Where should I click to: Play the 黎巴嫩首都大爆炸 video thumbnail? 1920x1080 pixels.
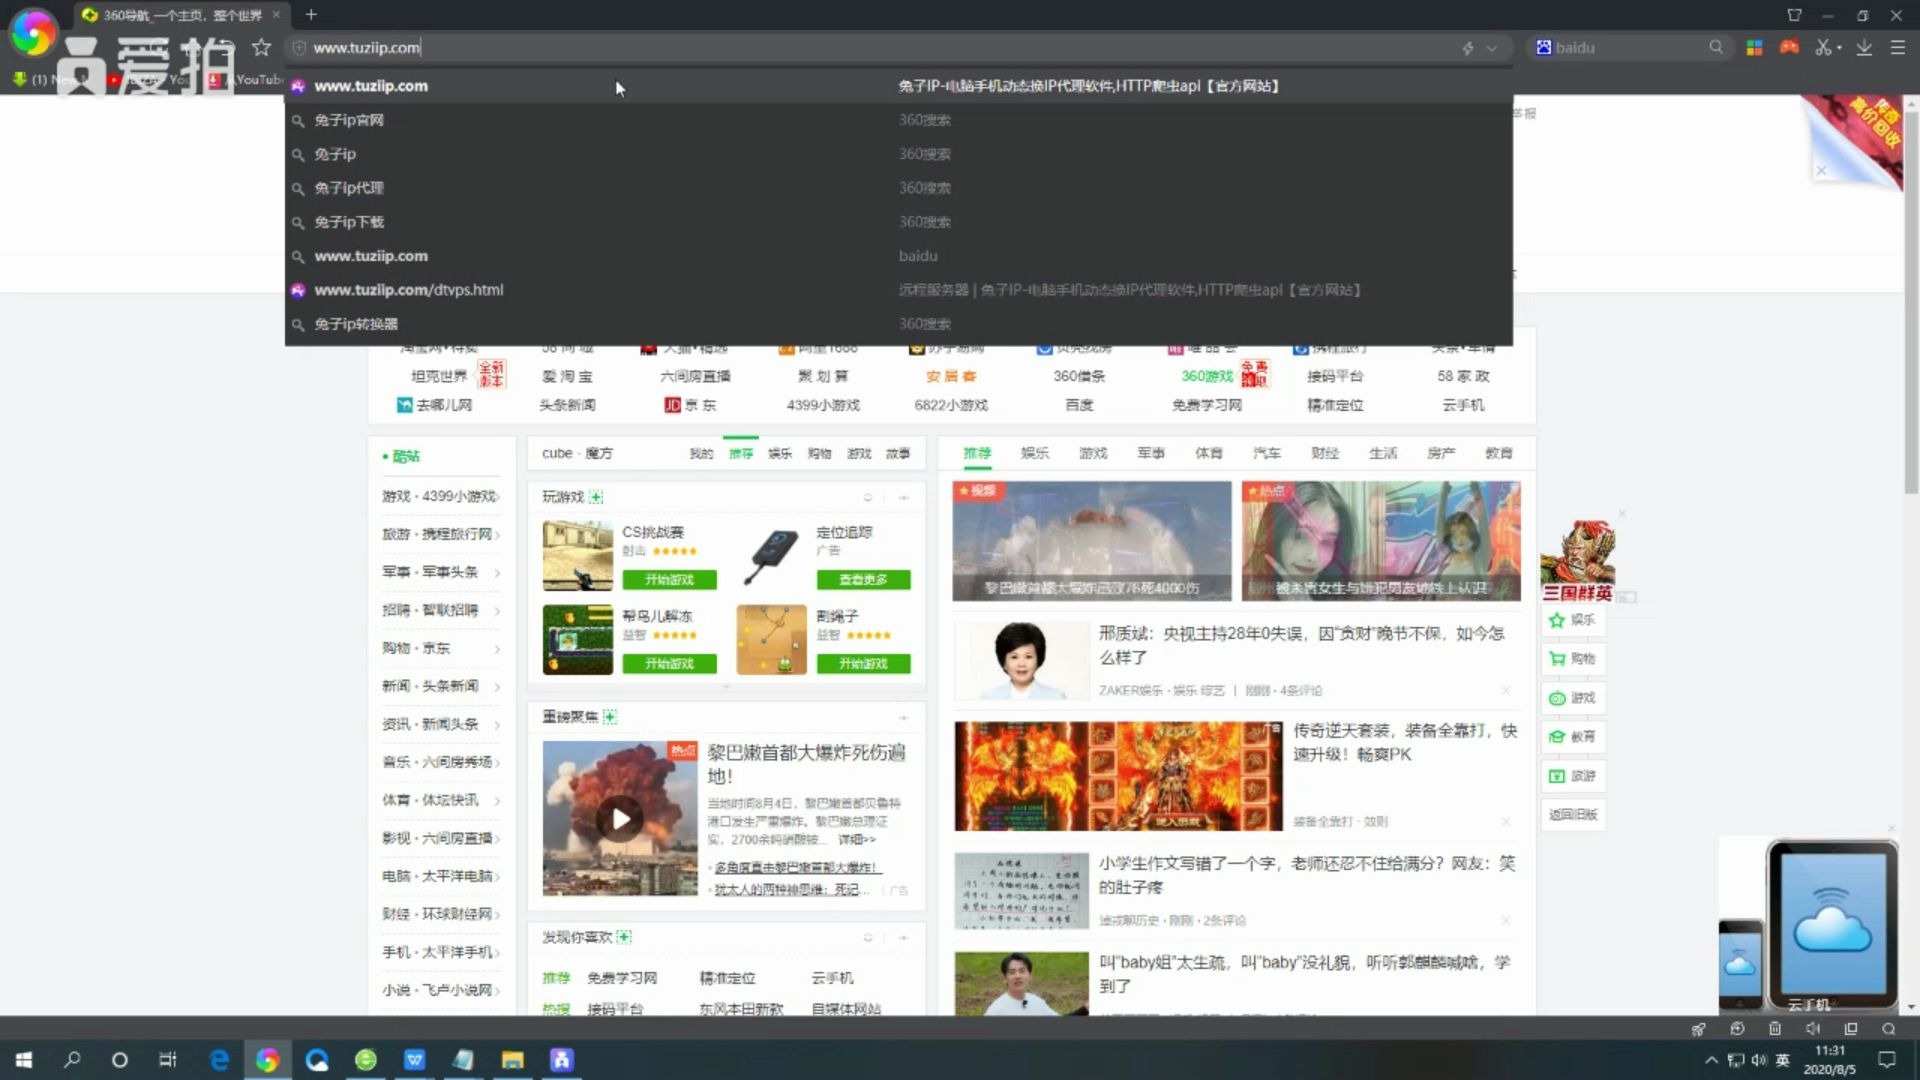[x=620, y=819]
